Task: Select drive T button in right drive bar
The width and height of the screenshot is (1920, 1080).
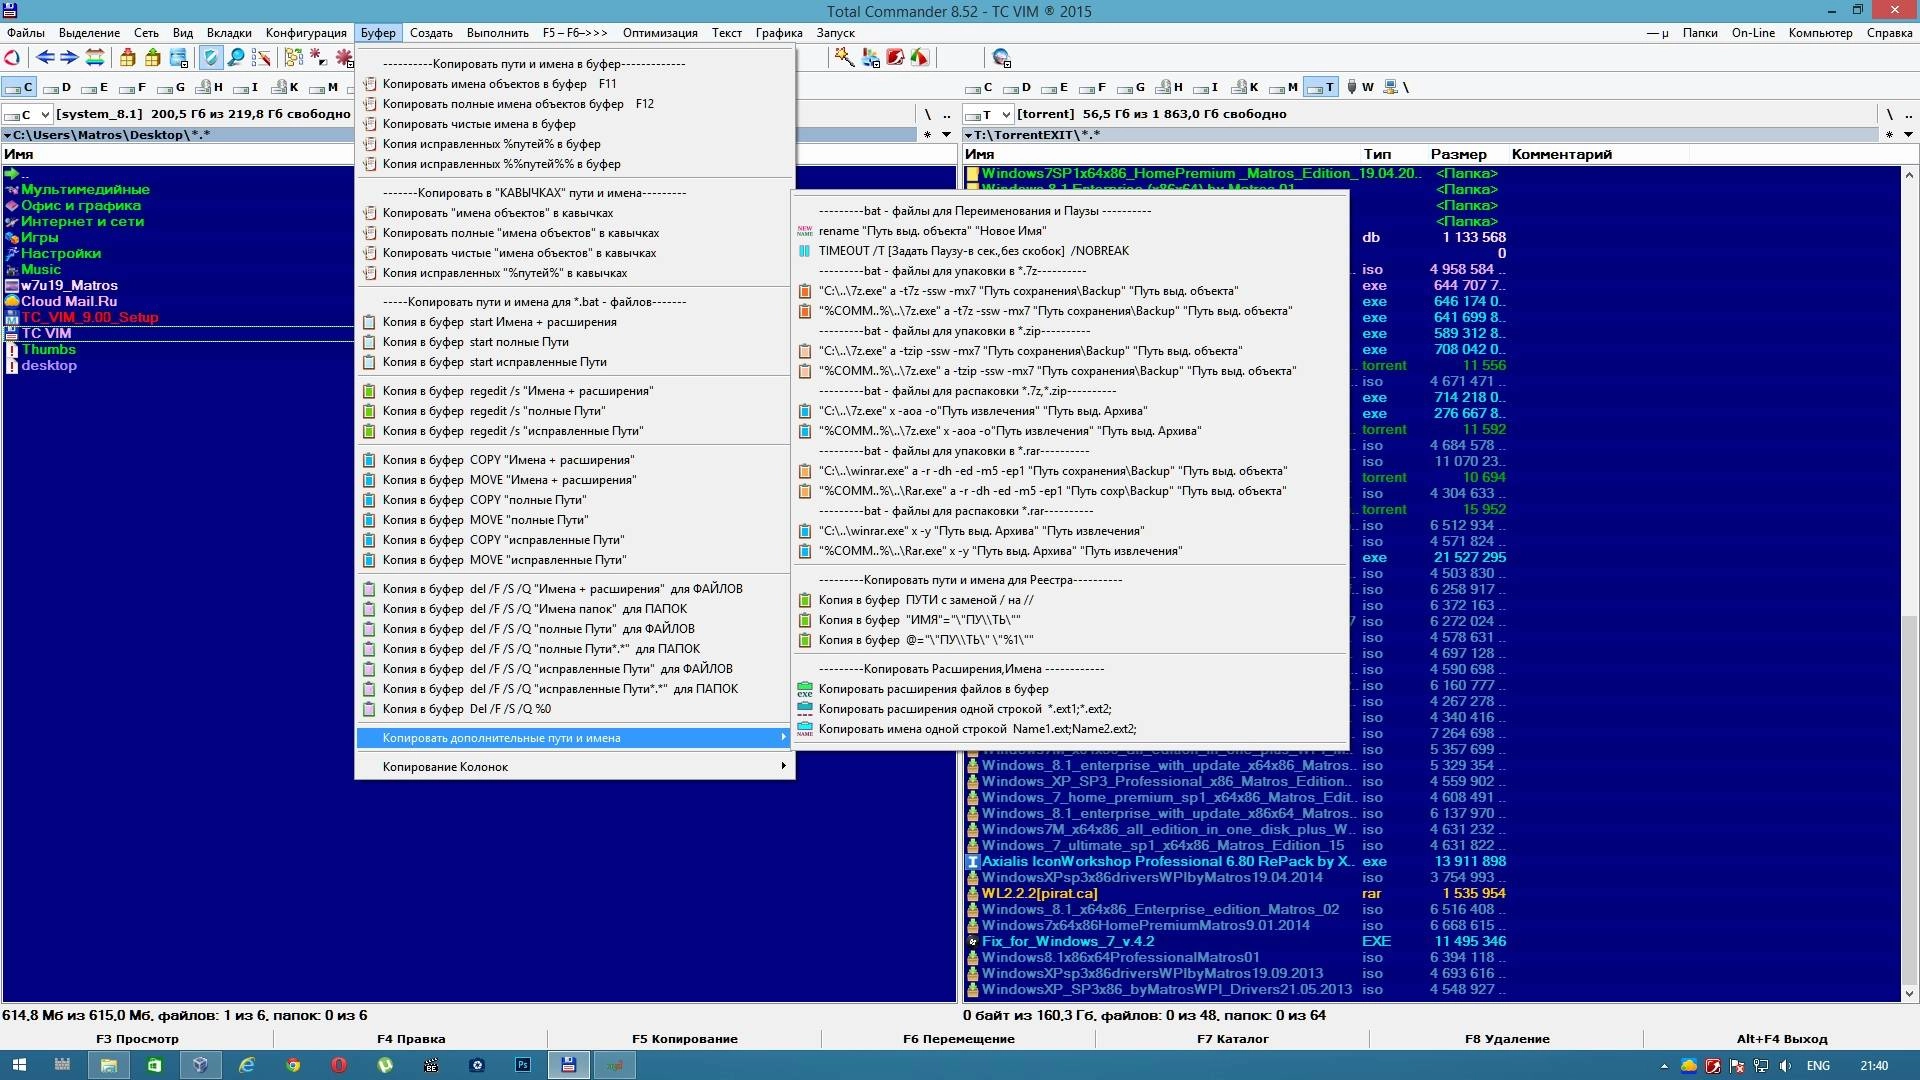Action: [1321, 87]
